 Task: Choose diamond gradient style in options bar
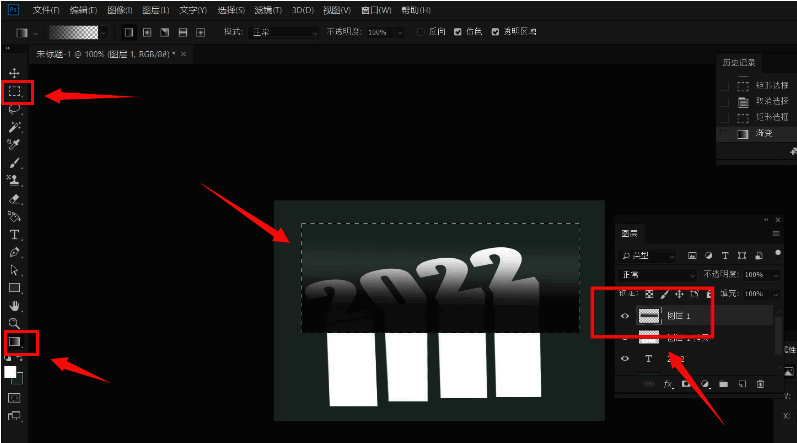point(201,33)
